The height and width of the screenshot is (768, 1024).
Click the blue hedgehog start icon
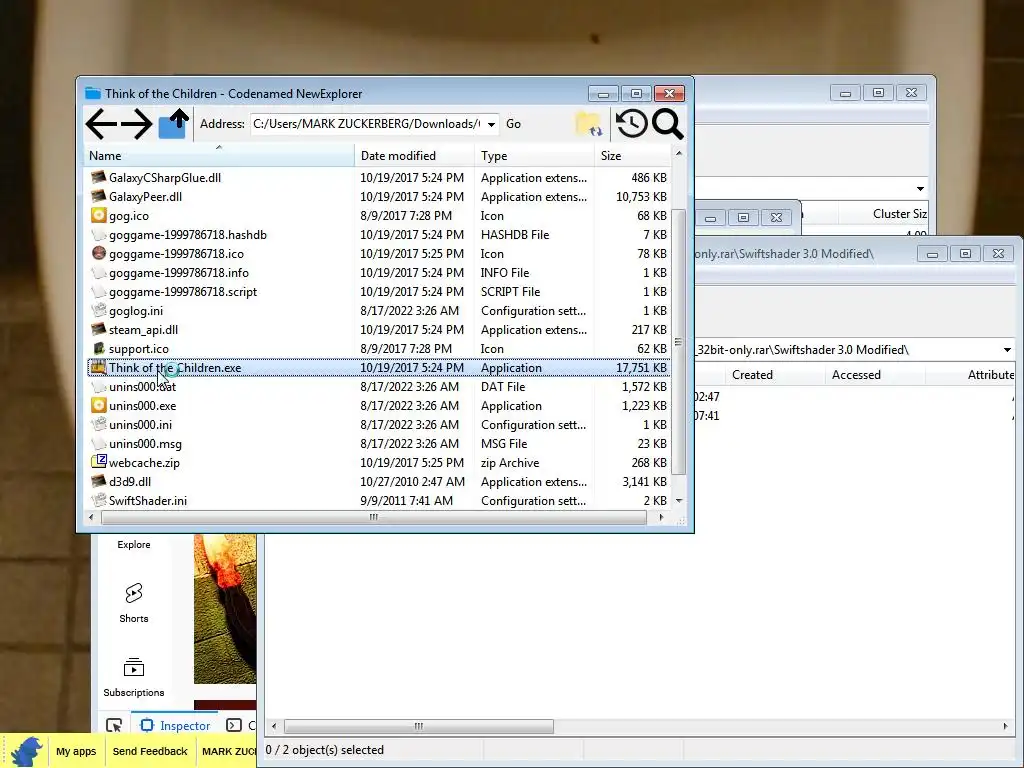(x=26, y=751)
